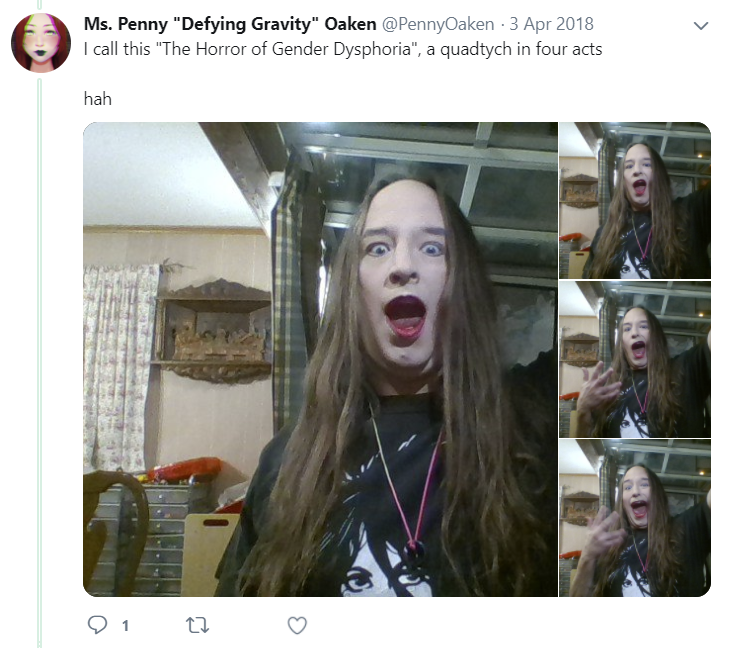Click the reply count number 1
Image resolution: width=733 pixels, height=648 pixels.
[125, 626]
